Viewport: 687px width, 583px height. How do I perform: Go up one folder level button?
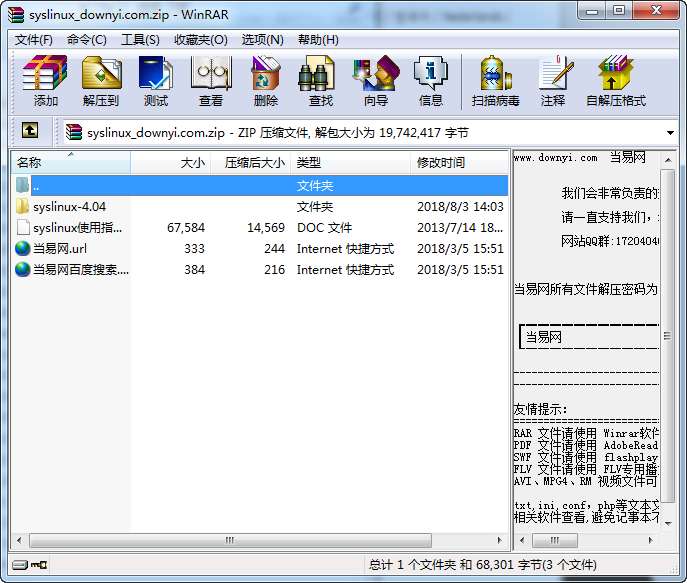[30, 131]
